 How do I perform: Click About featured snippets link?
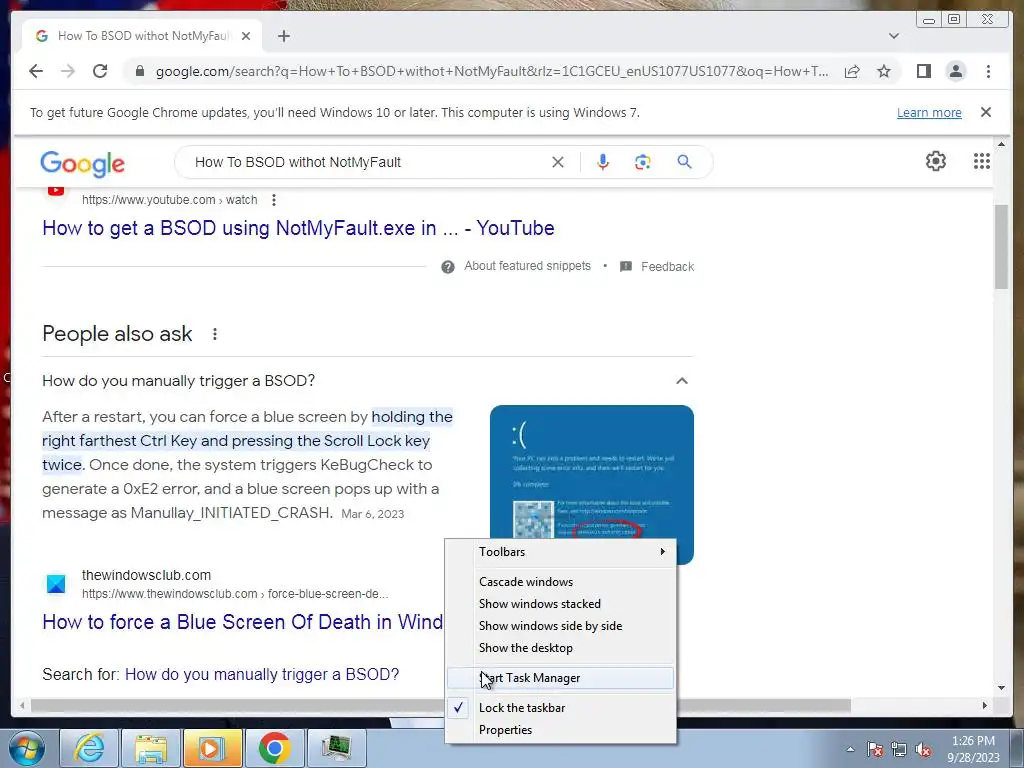pyautogui.click(x=527, y=266)
